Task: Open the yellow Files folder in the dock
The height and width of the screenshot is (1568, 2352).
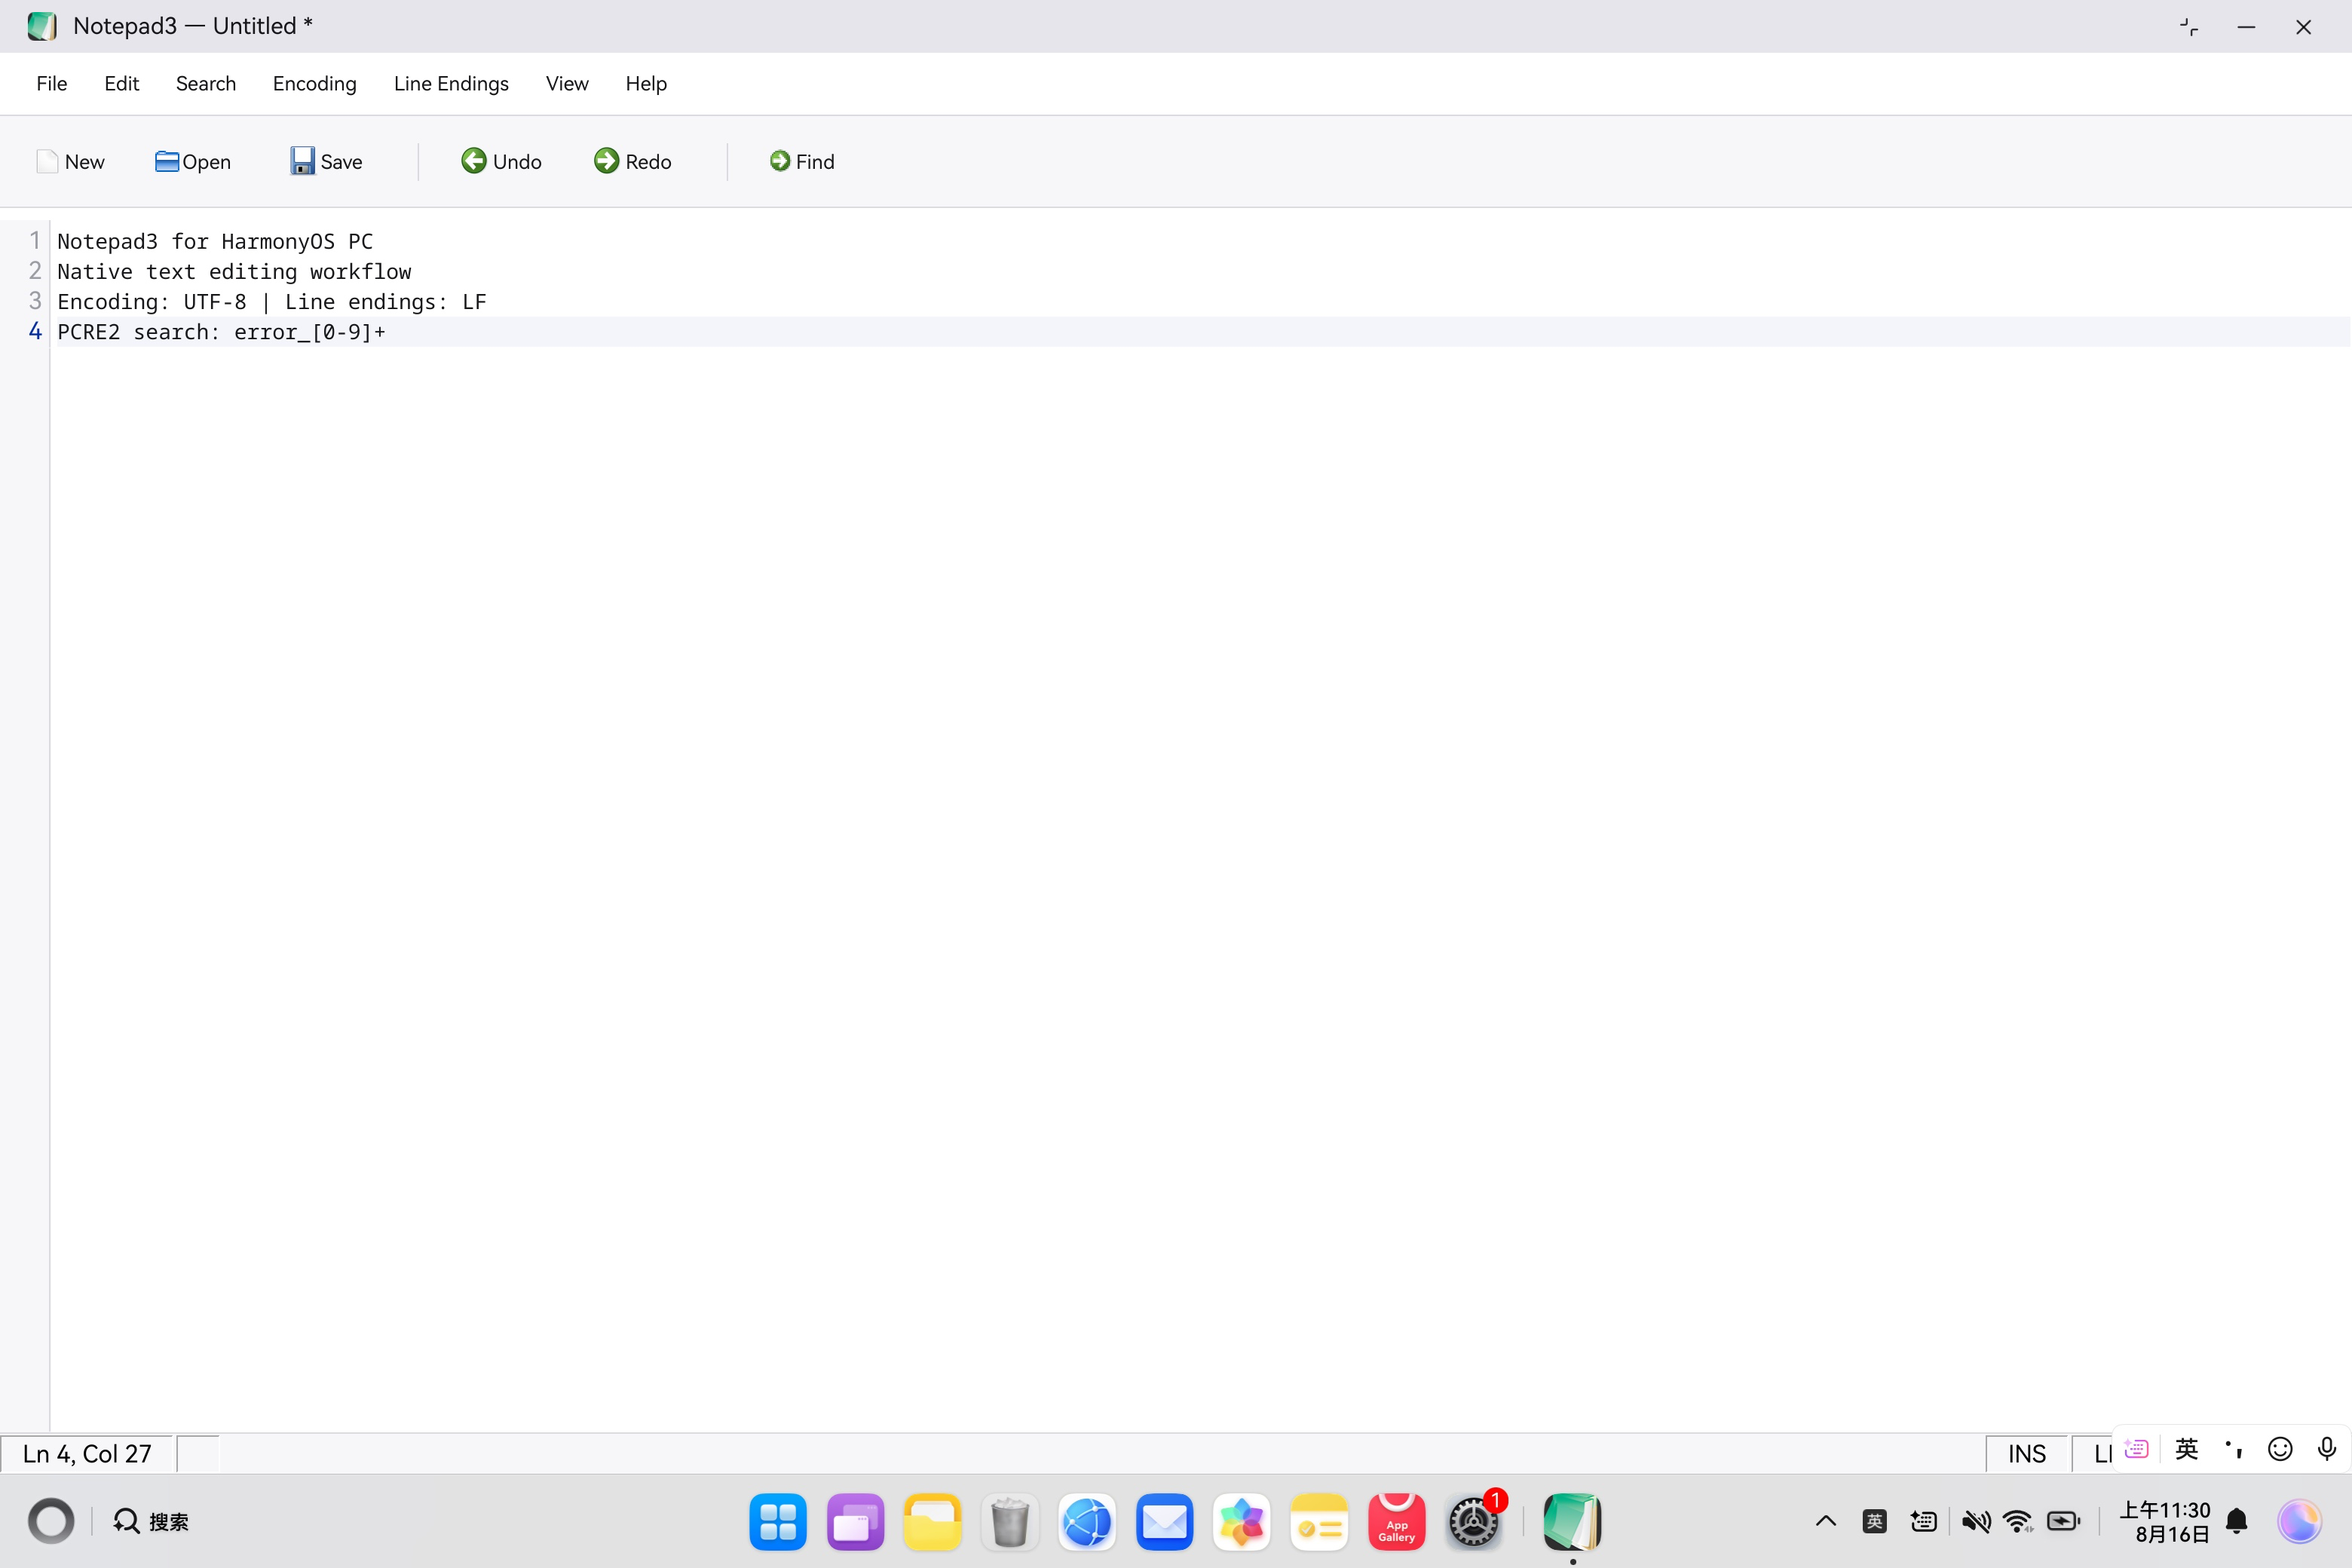Action: click(x=932, y=1522)
